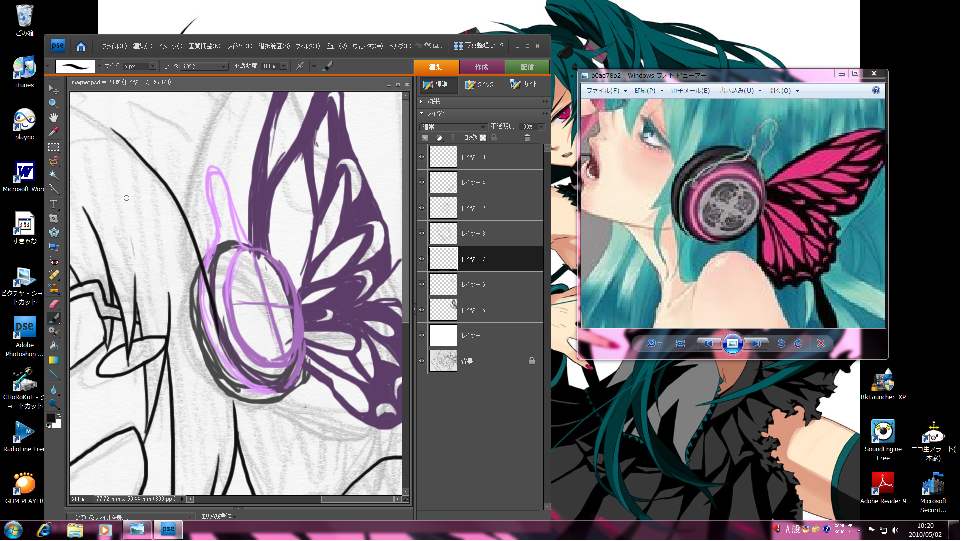Open ファイル menu in Photoshop Elements
This screenshot has width=961, height=541.
coord(114,46)
